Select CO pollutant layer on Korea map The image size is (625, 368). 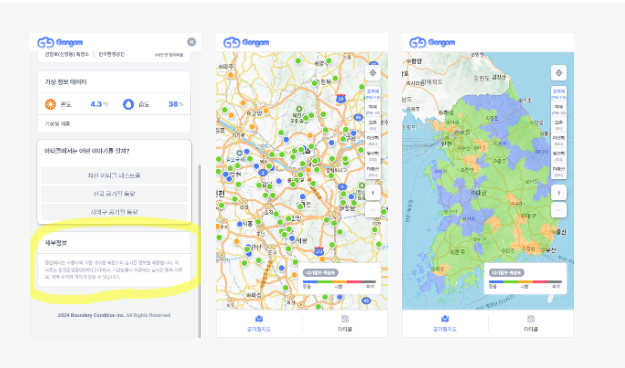click(x=558, y=156)
